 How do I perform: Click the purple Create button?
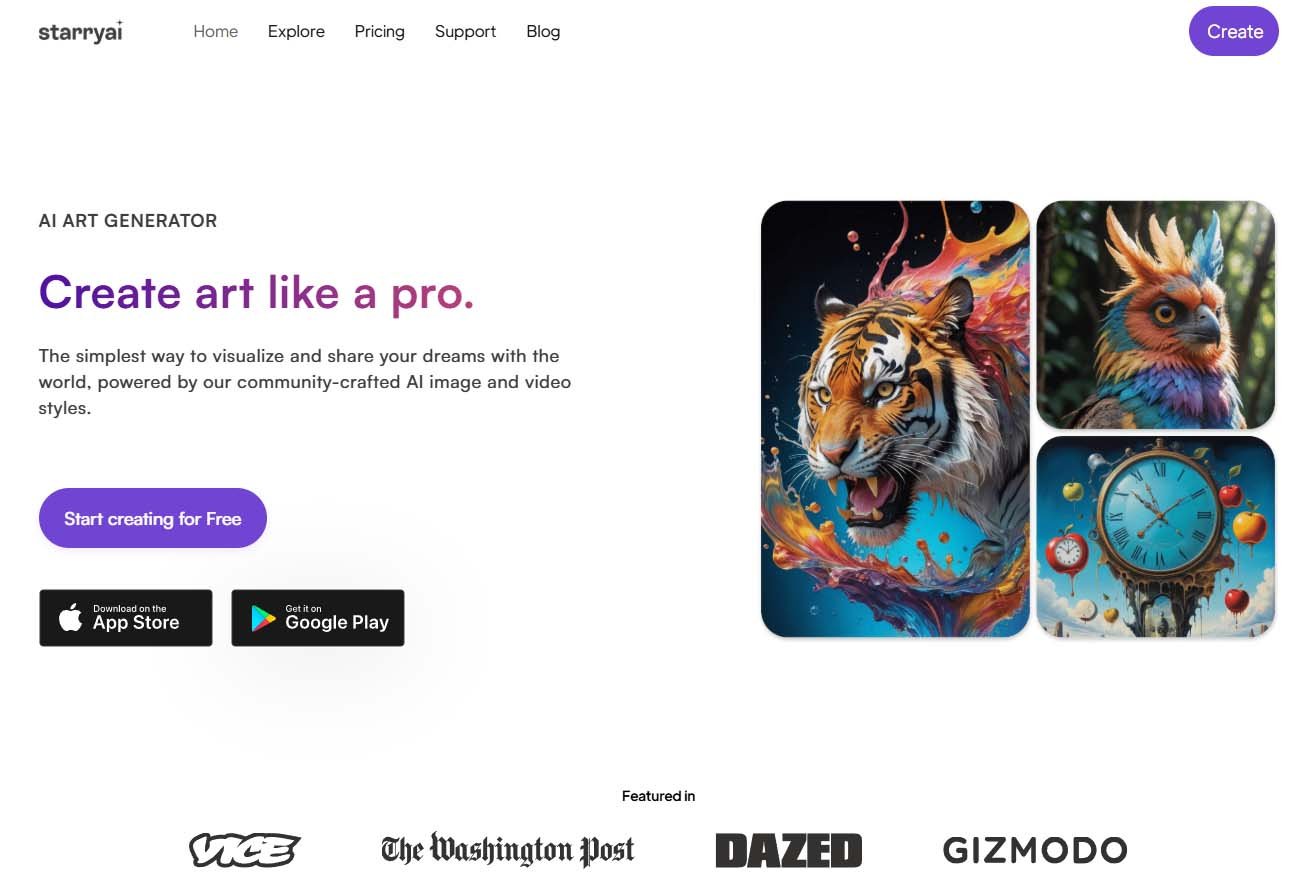1234,31
